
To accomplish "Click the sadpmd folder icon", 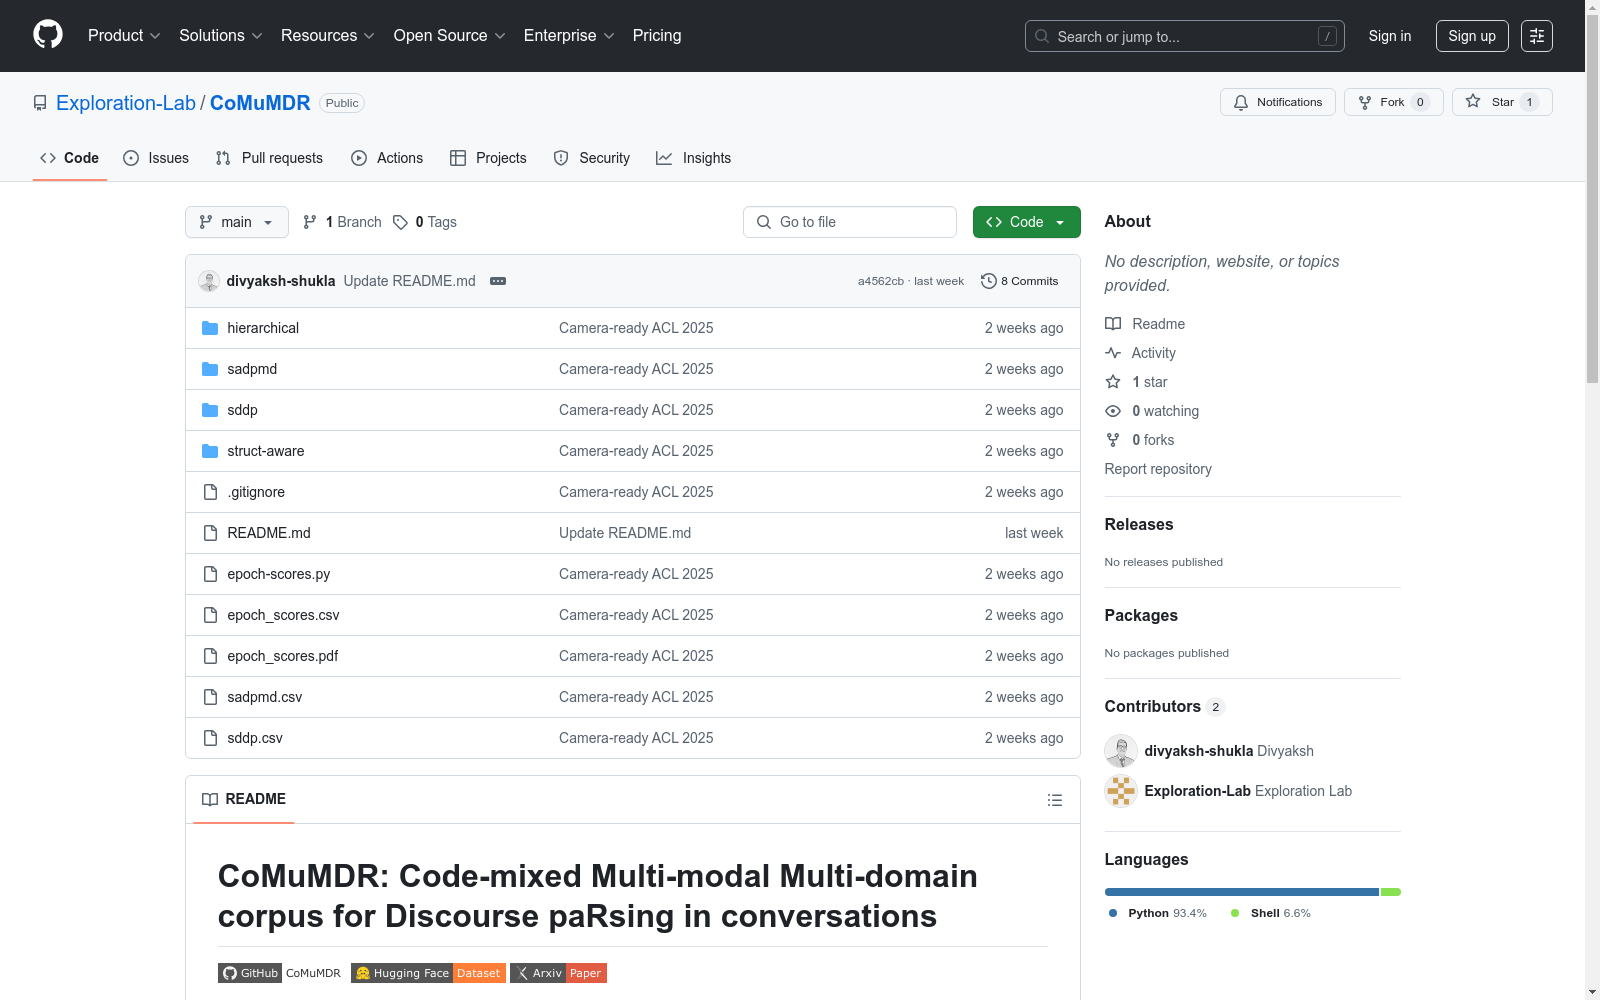I will coord(210,369).
